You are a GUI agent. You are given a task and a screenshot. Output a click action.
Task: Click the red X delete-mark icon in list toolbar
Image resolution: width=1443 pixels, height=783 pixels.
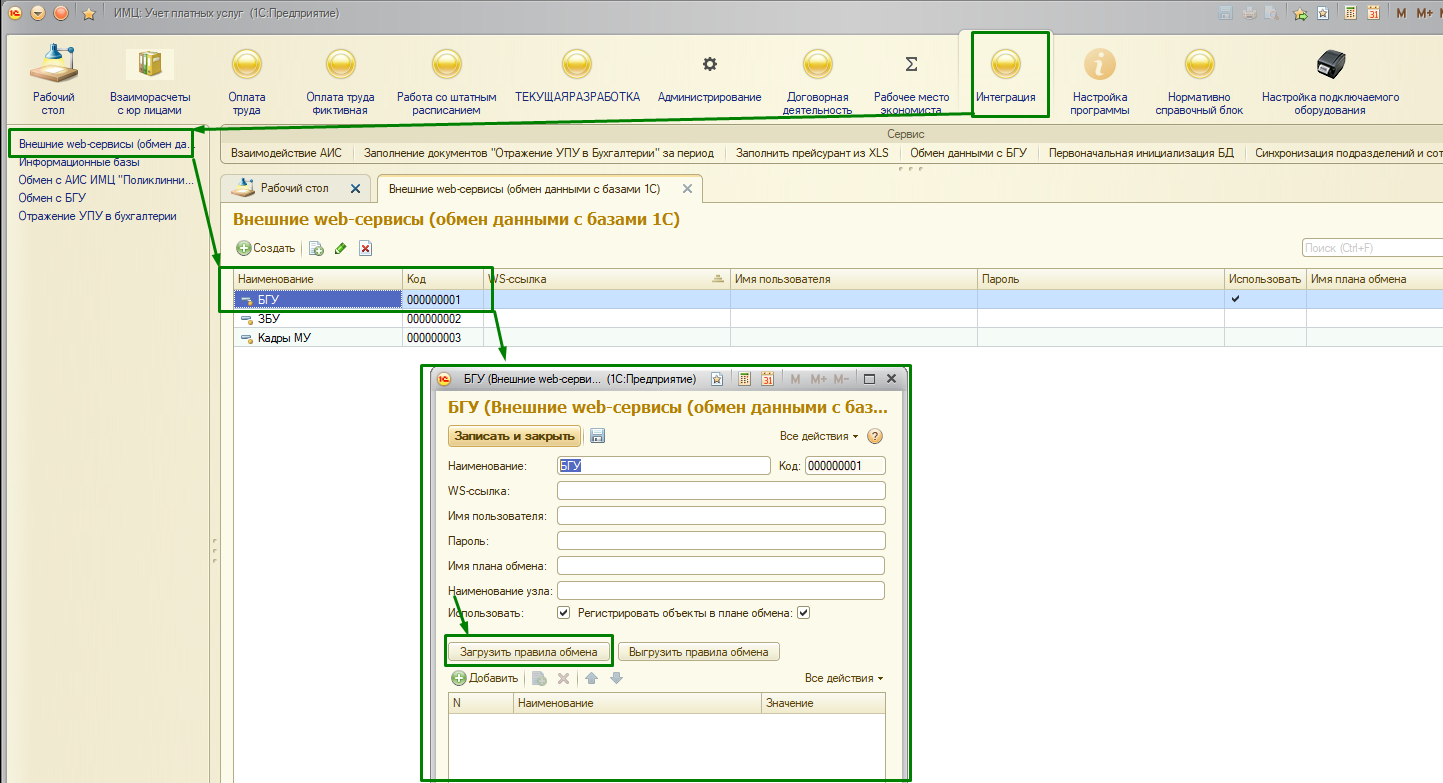click(366, 248)
